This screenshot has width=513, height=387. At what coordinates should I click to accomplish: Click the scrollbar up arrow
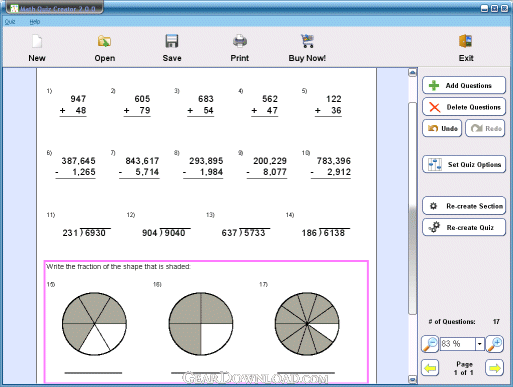click(412, 72)
